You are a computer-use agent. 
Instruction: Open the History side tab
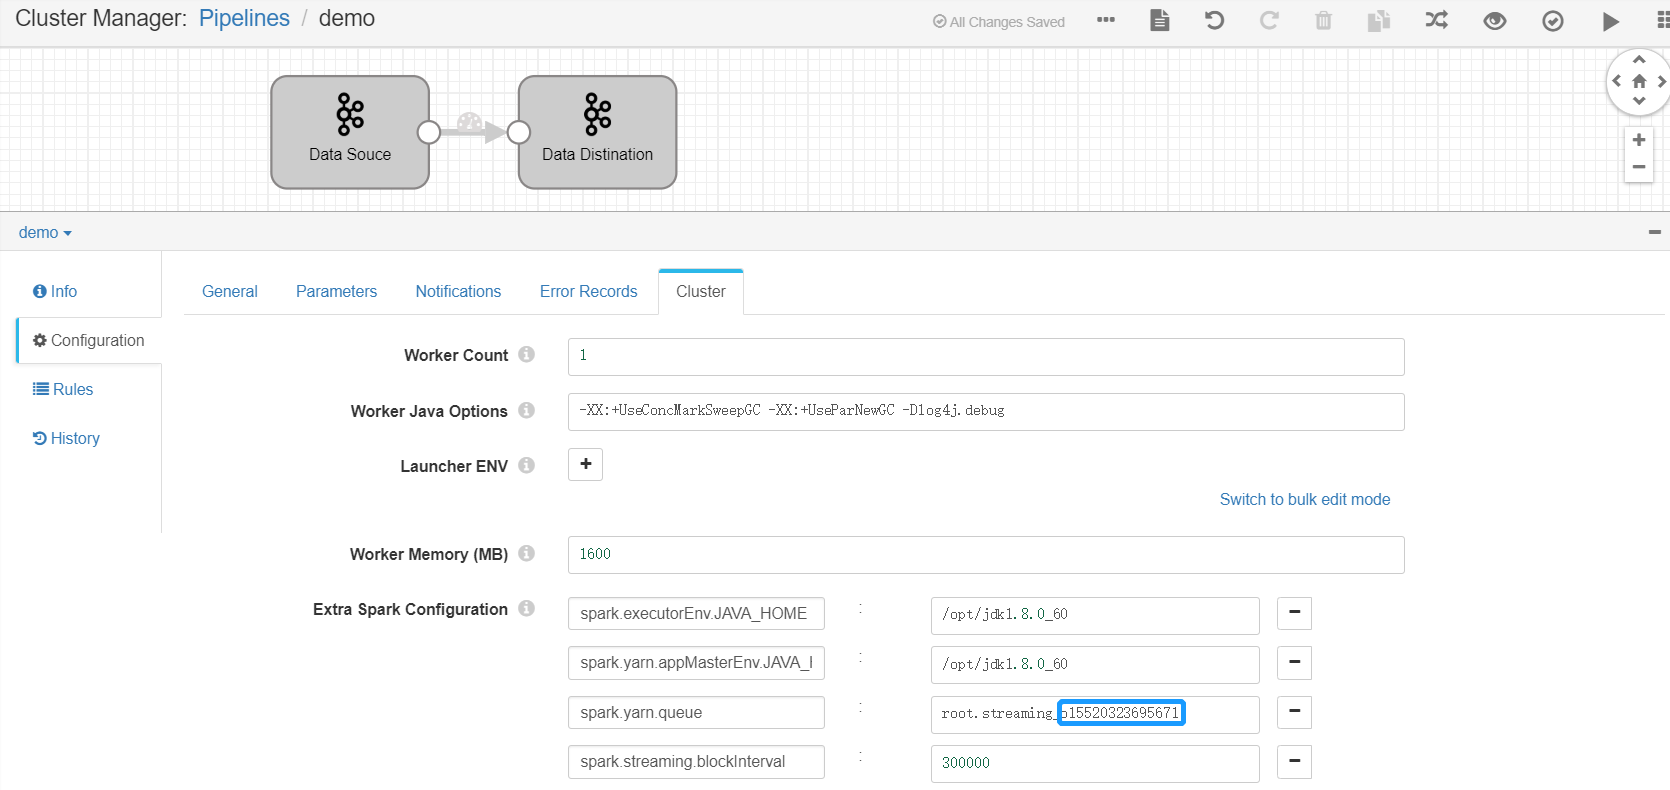tap(66, 438)
